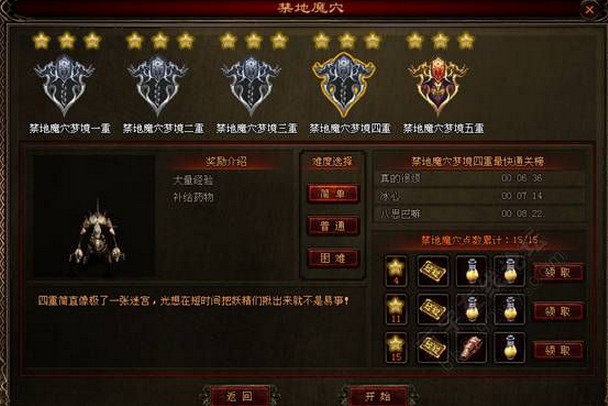The image size is (608, 406).
Task: Claim the 15-star reward with 领取
Action: 558,351
